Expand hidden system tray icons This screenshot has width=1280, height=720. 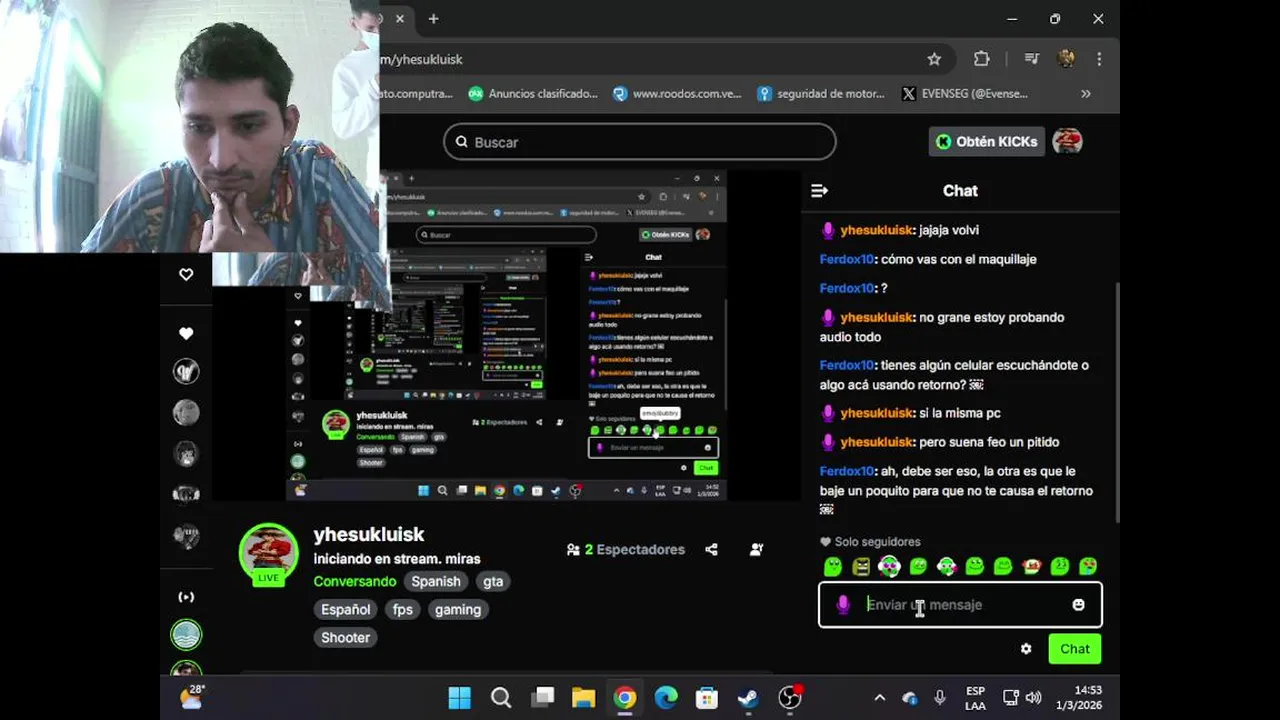[x=879, y=698]
